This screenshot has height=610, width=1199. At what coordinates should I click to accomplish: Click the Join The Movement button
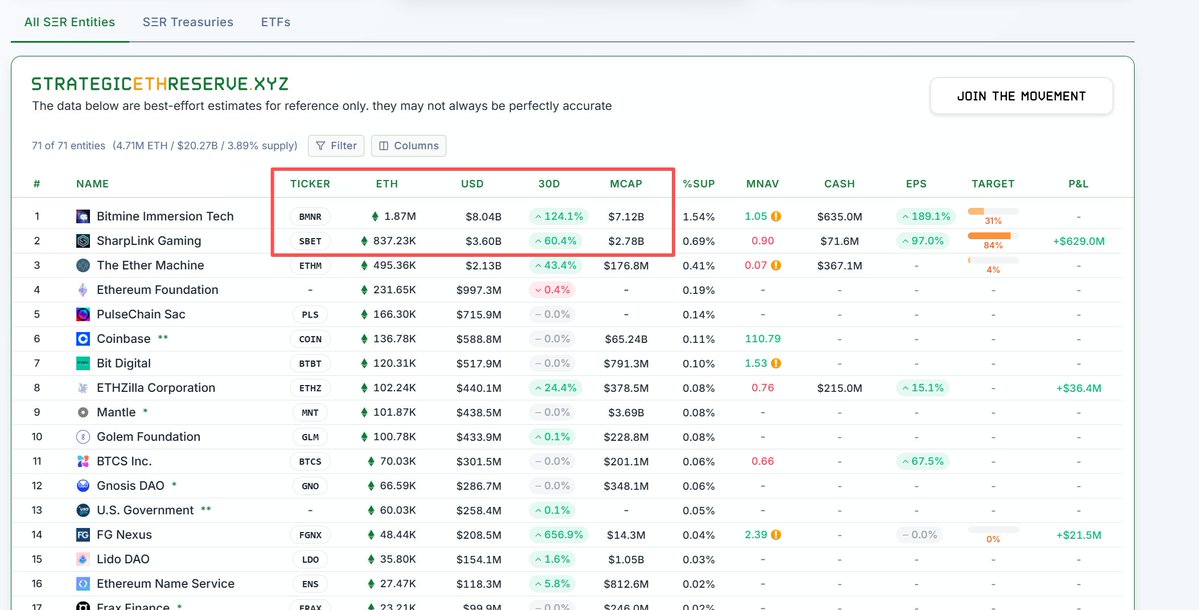tap(1022, 96)
